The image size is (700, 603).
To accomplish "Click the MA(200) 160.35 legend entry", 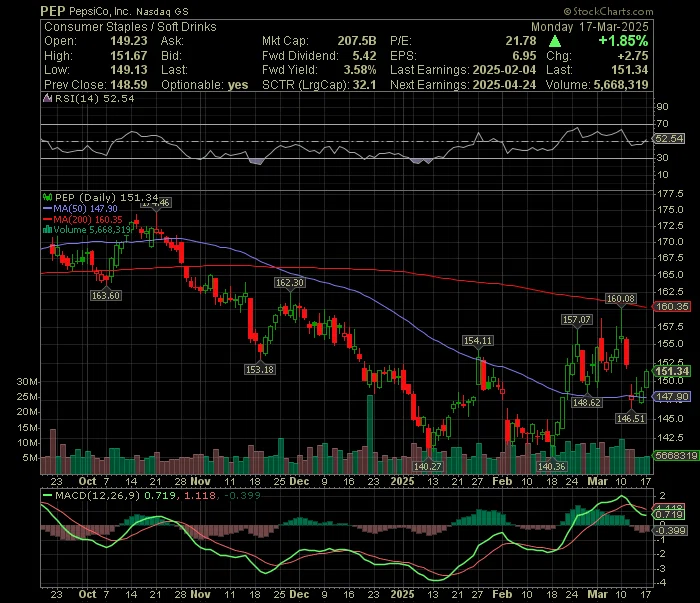I will [x=88, y=219].
